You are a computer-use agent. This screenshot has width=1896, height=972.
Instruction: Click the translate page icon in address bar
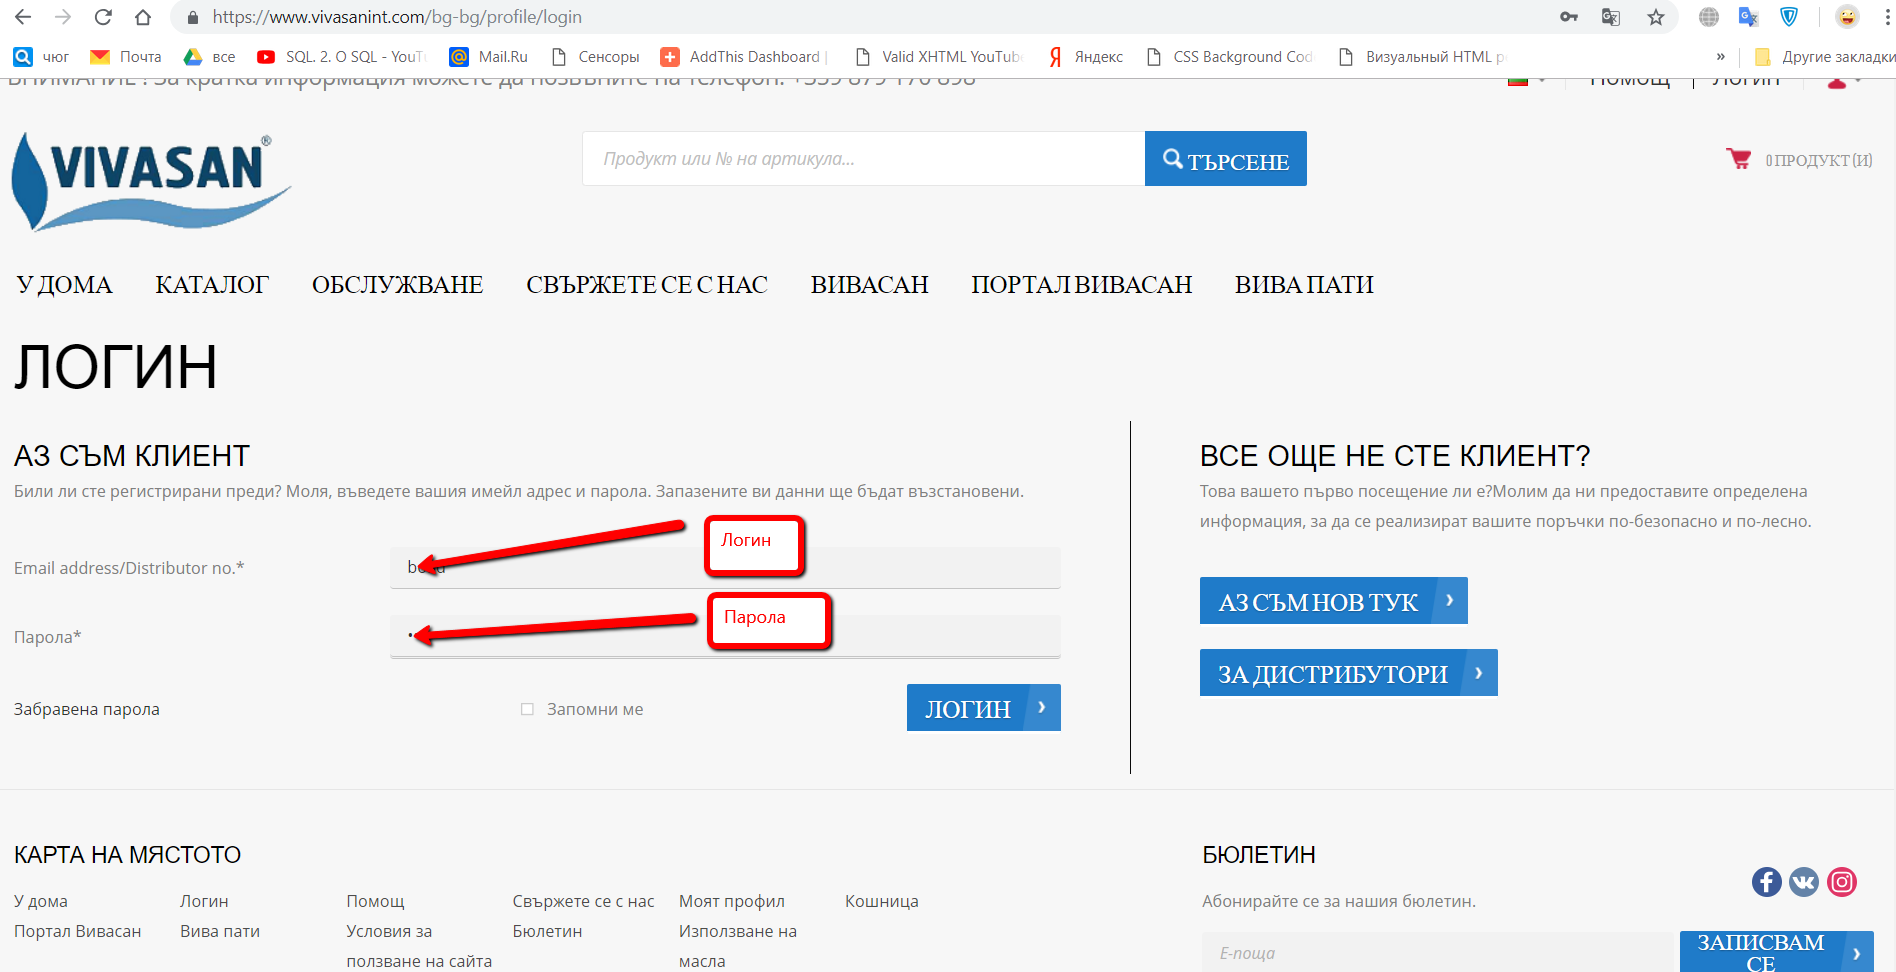tap(1611, 17)
